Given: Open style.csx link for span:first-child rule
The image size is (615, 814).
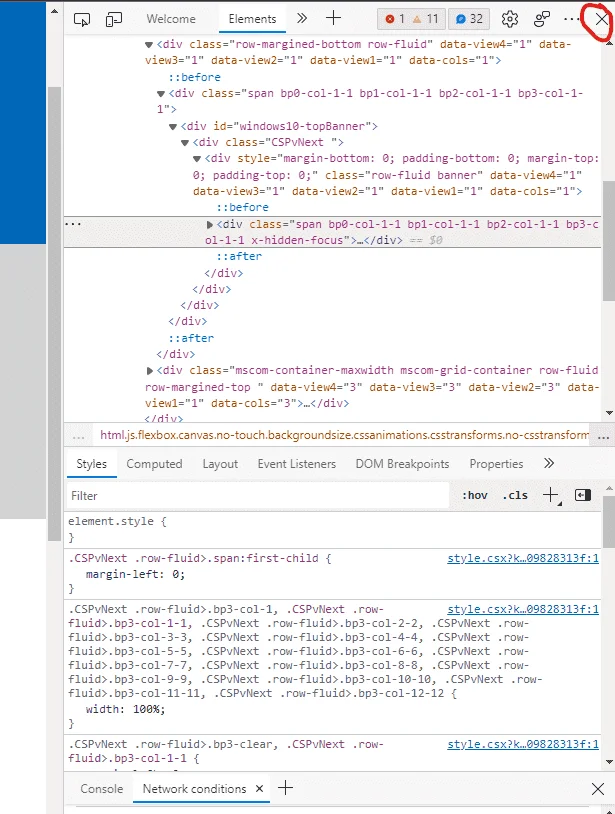Looking at the screenshot, I should [523, 559].
